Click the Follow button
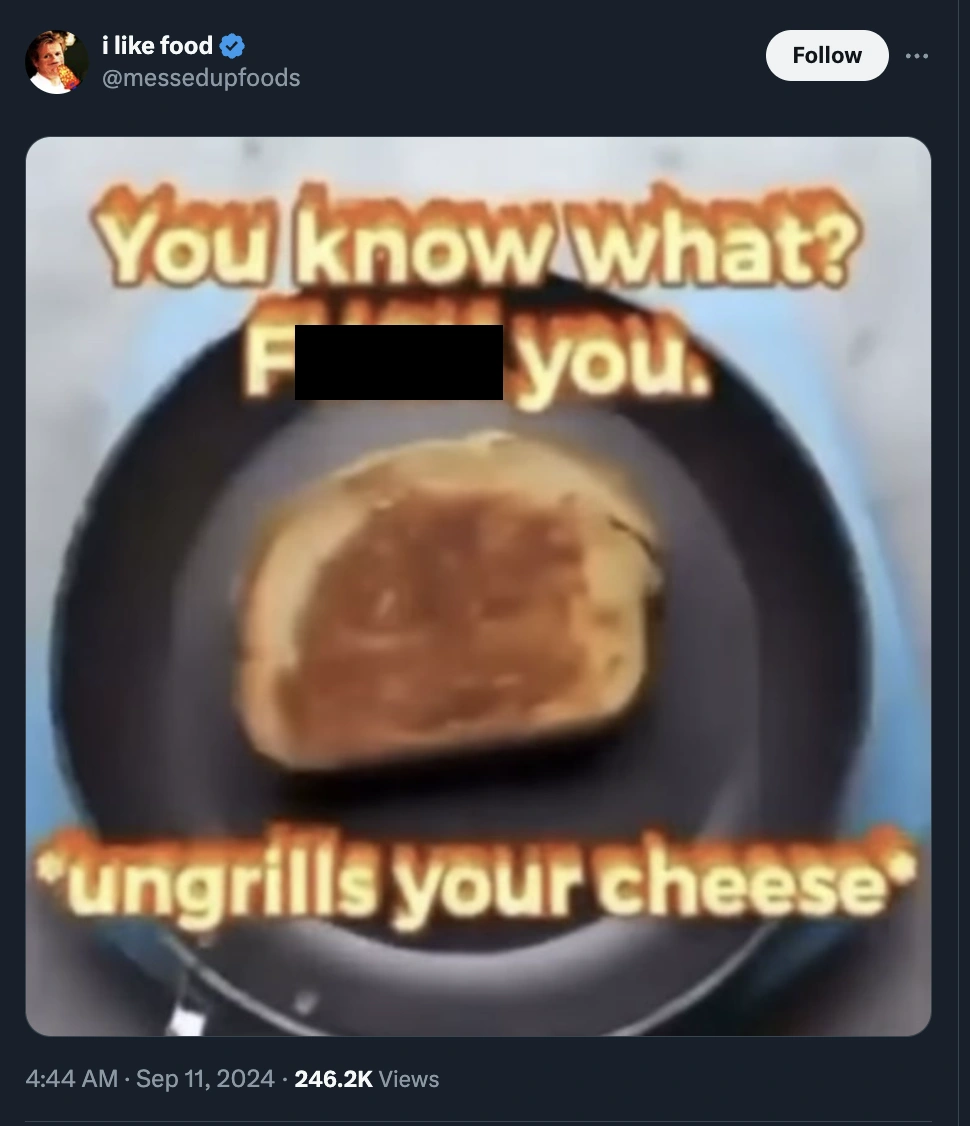This screenshot has height=1126, width=970. point(827,55)
